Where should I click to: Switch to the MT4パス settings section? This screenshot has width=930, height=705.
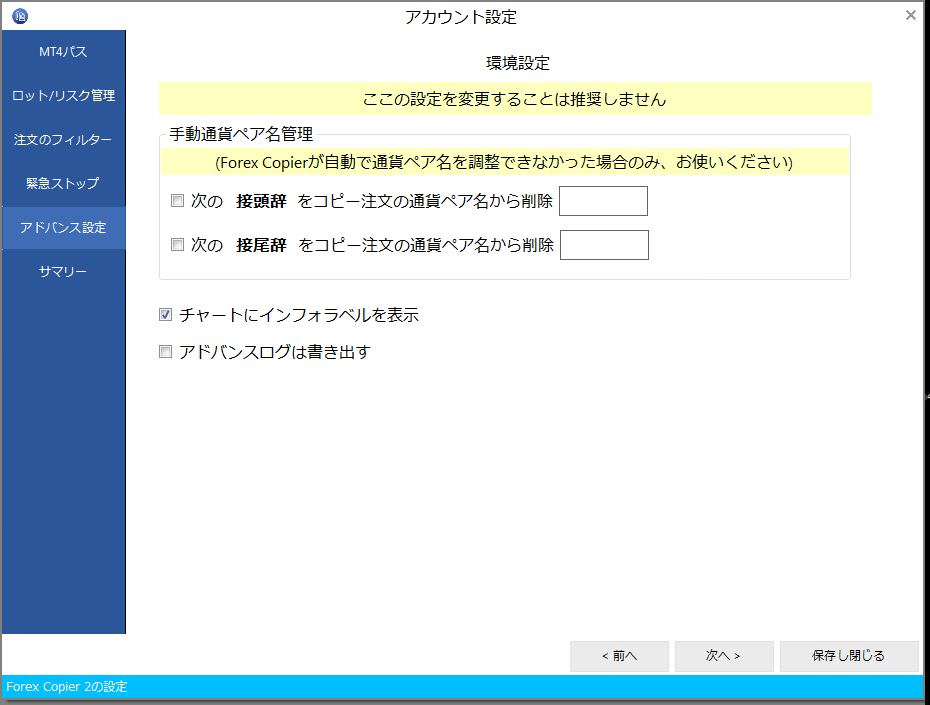pos(62,51)
